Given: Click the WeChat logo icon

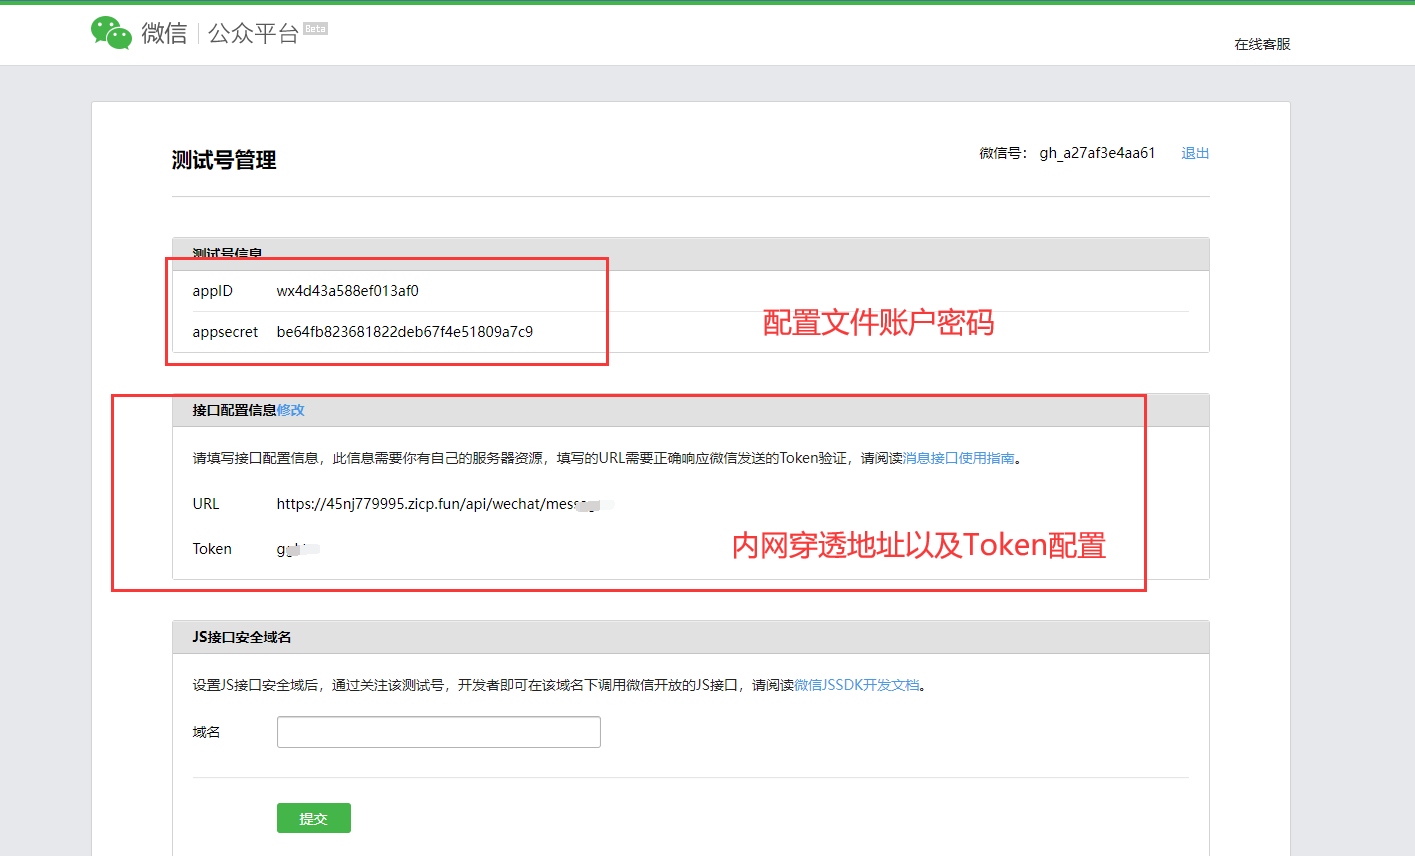Looking at the screenshot, I should pyautogui.click(x=111, y=33).
